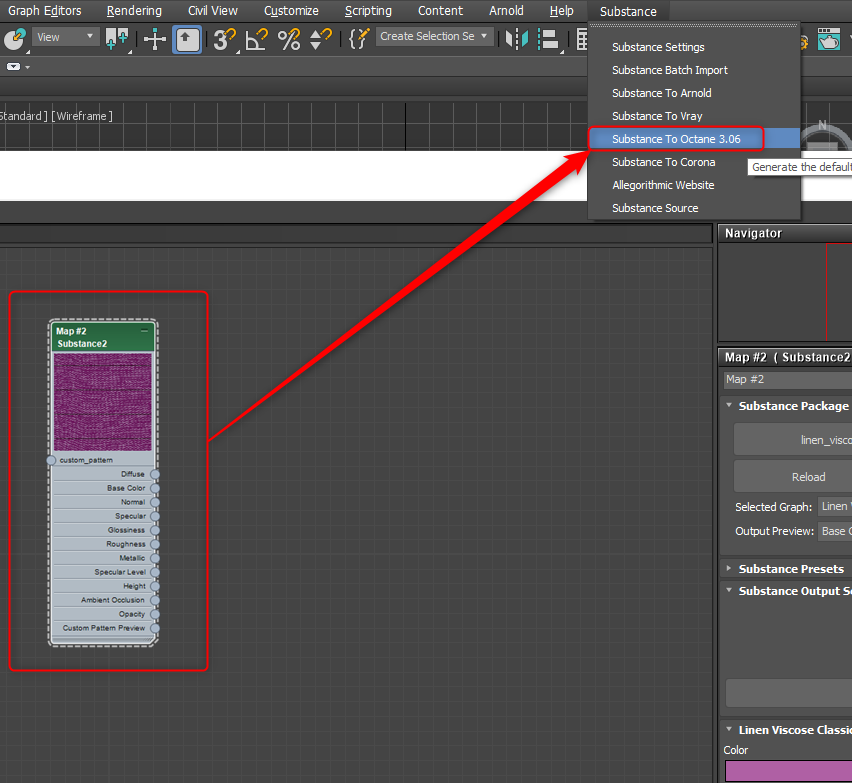Open Edit Named Selection Sets icon

click(x=358, y=39)
